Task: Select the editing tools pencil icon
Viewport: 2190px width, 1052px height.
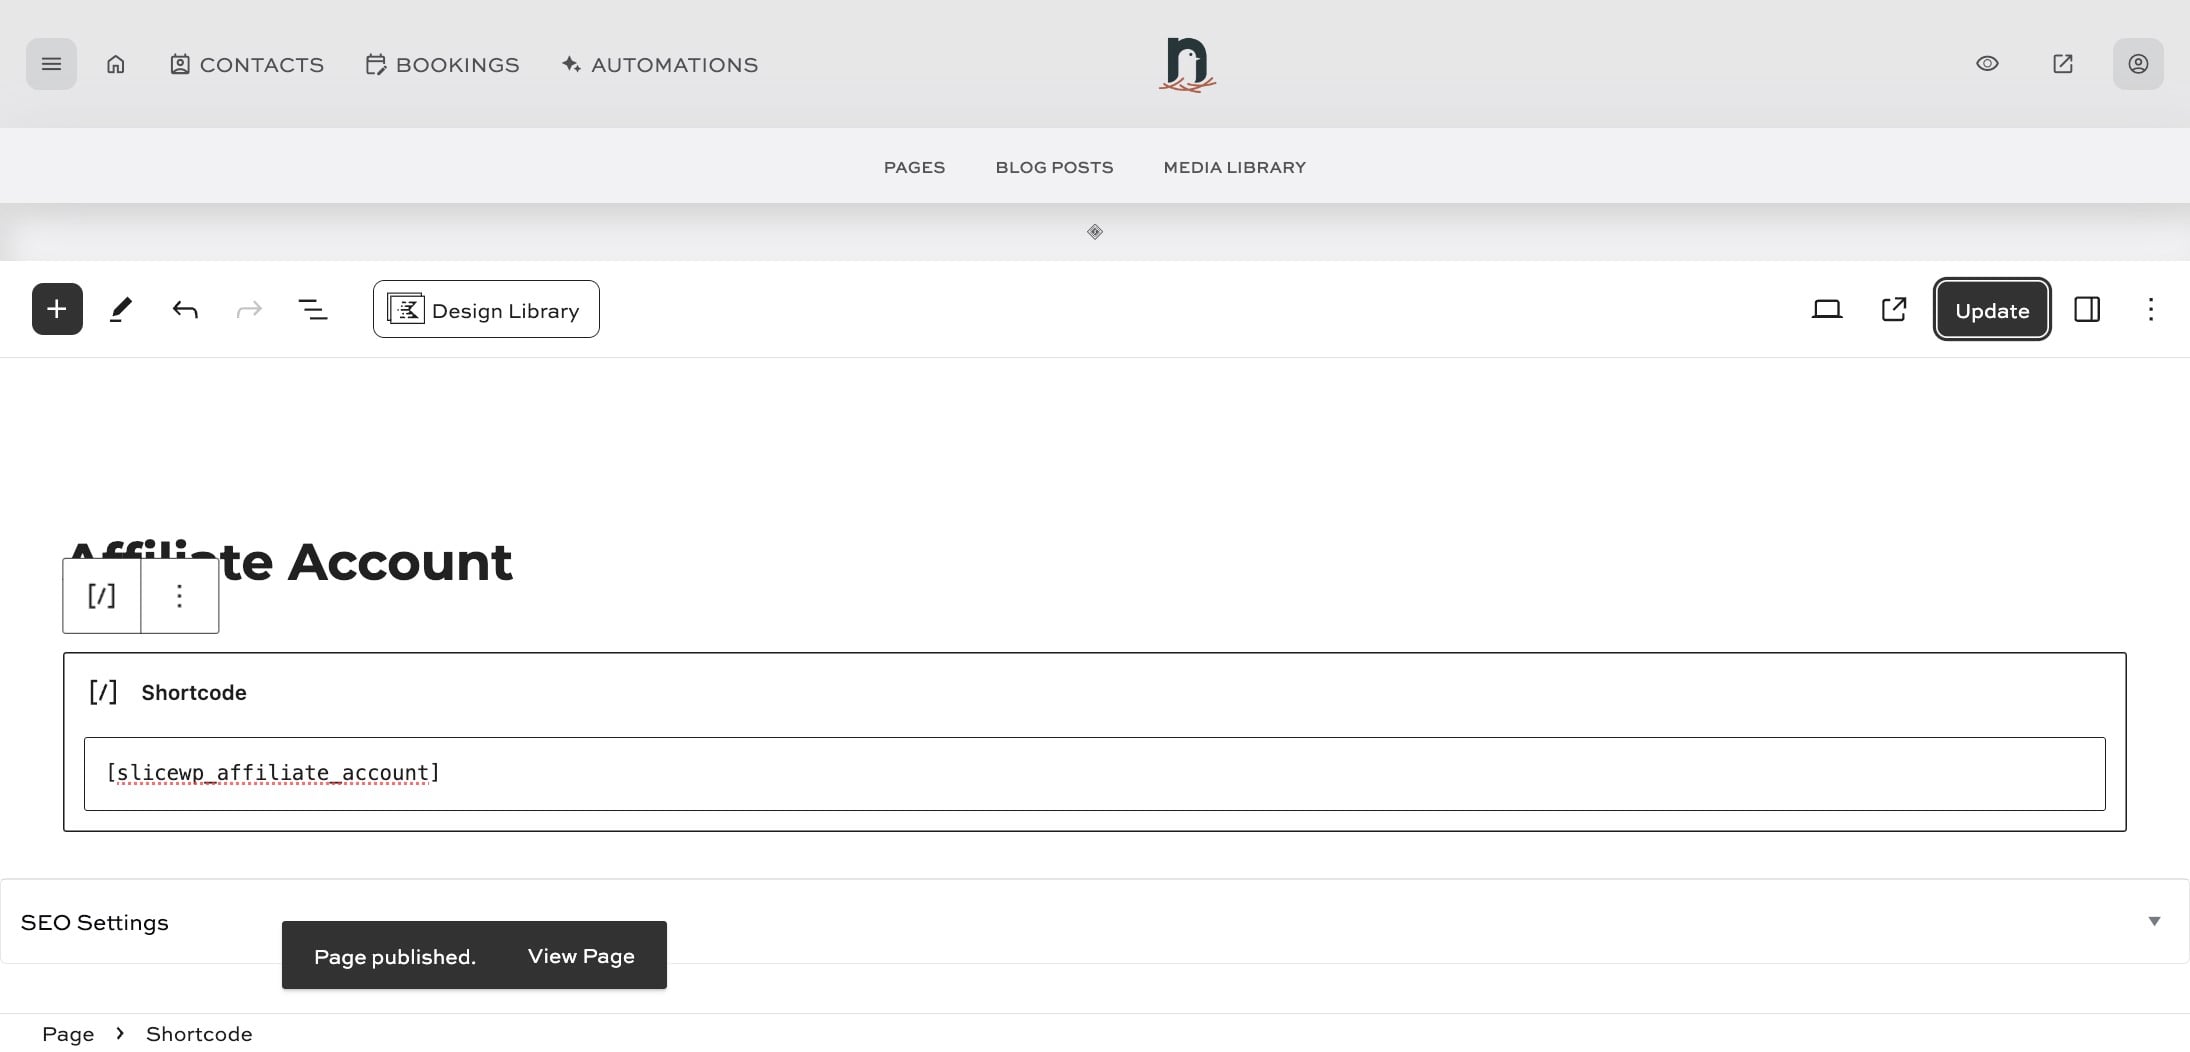Action: click(120, 309)
